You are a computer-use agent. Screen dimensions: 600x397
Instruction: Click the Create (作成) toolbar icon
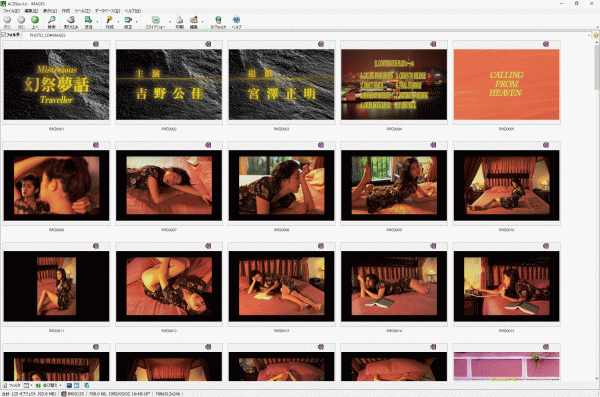pyautogui.click(x=109, y=20)
